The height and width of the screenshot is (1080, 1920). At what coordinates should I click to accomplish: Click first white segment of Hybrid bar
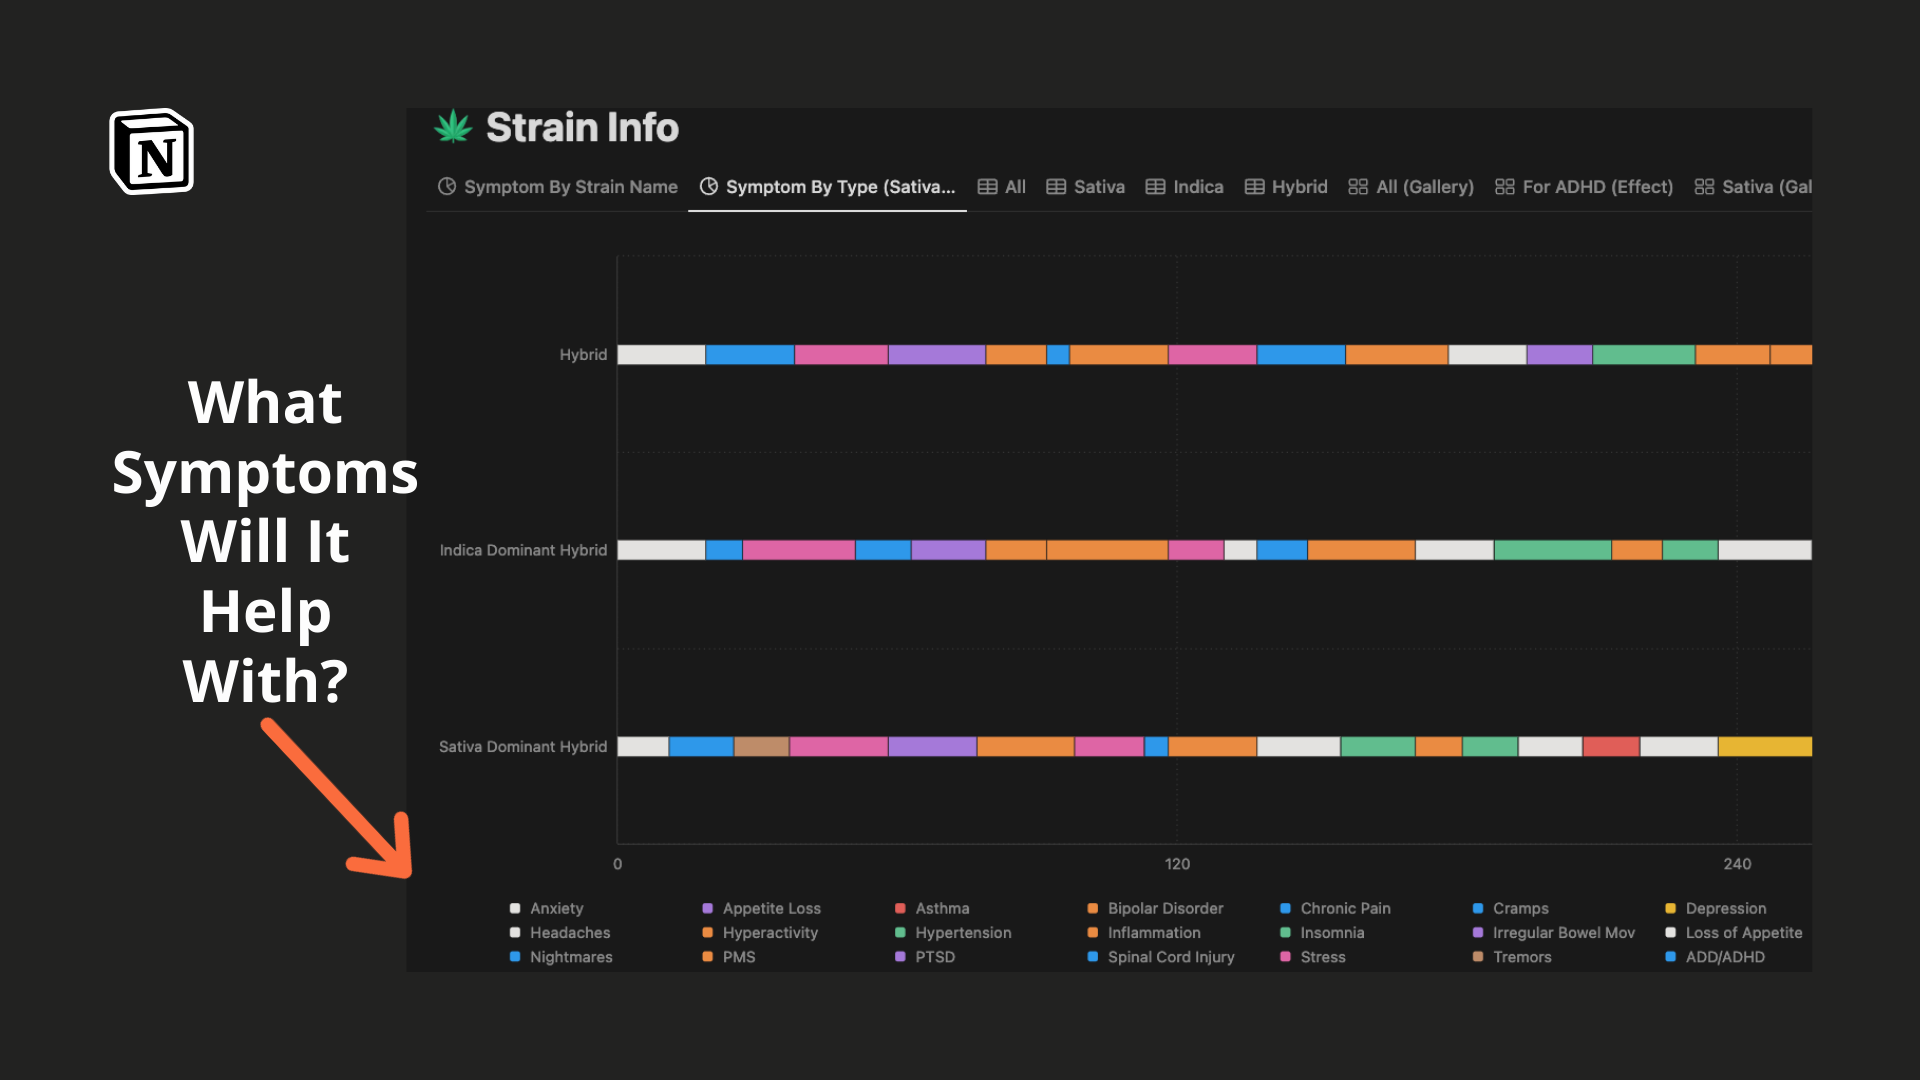click(661, 355)
